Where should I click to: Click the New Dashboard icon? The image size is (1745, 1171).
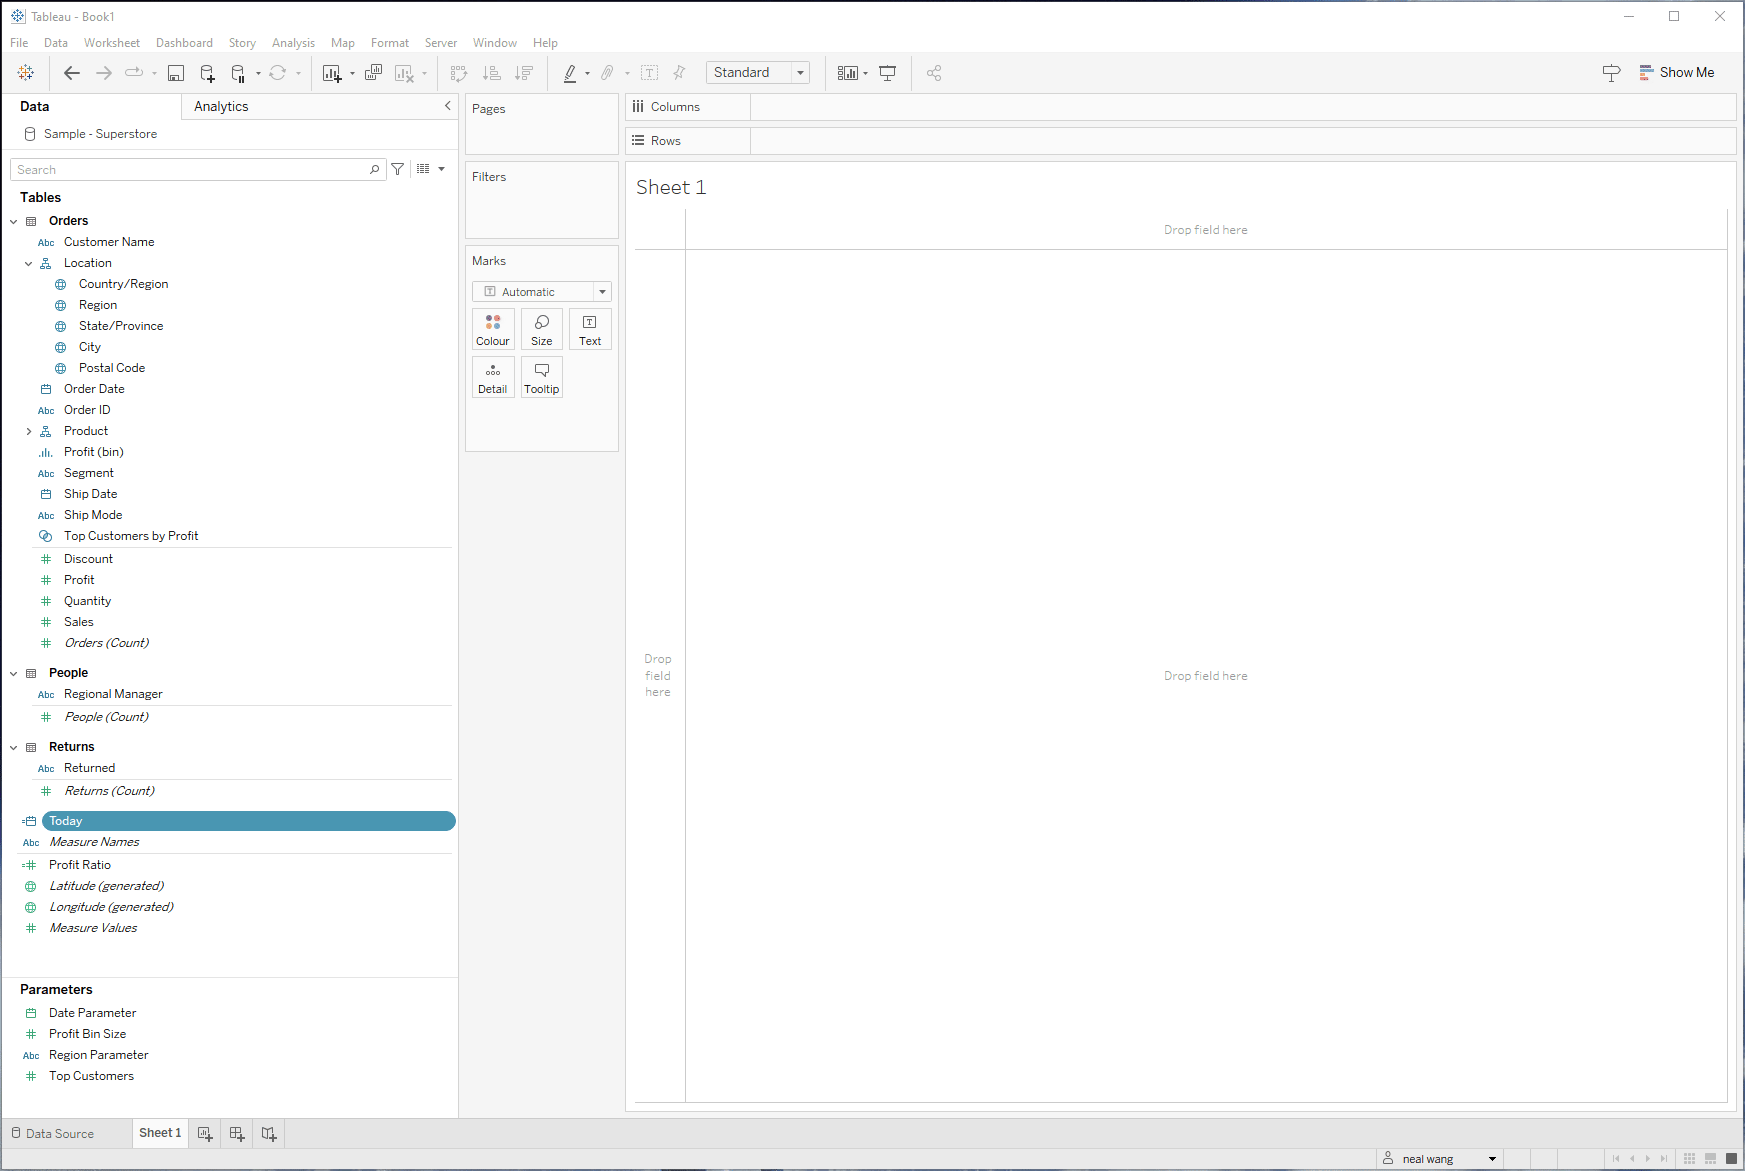point(237,1133)
